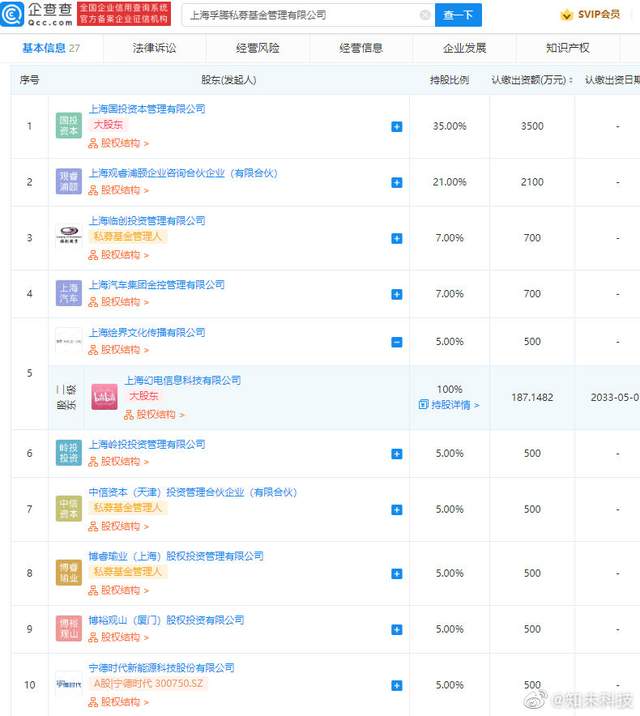This screenshot has height=716, width=640.
Task: Click the 上海幻电信息科技 bilibili logo
Action: 104,397
